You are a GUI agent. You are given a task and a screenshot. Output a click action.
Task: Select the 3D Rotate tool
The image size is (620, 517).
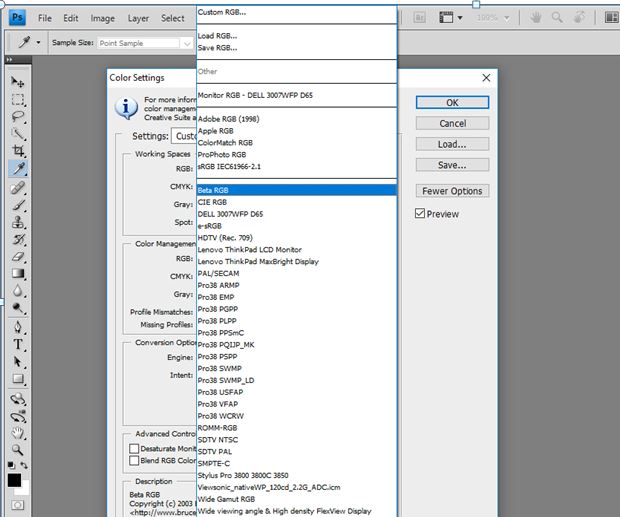click(x=17, y=399)
